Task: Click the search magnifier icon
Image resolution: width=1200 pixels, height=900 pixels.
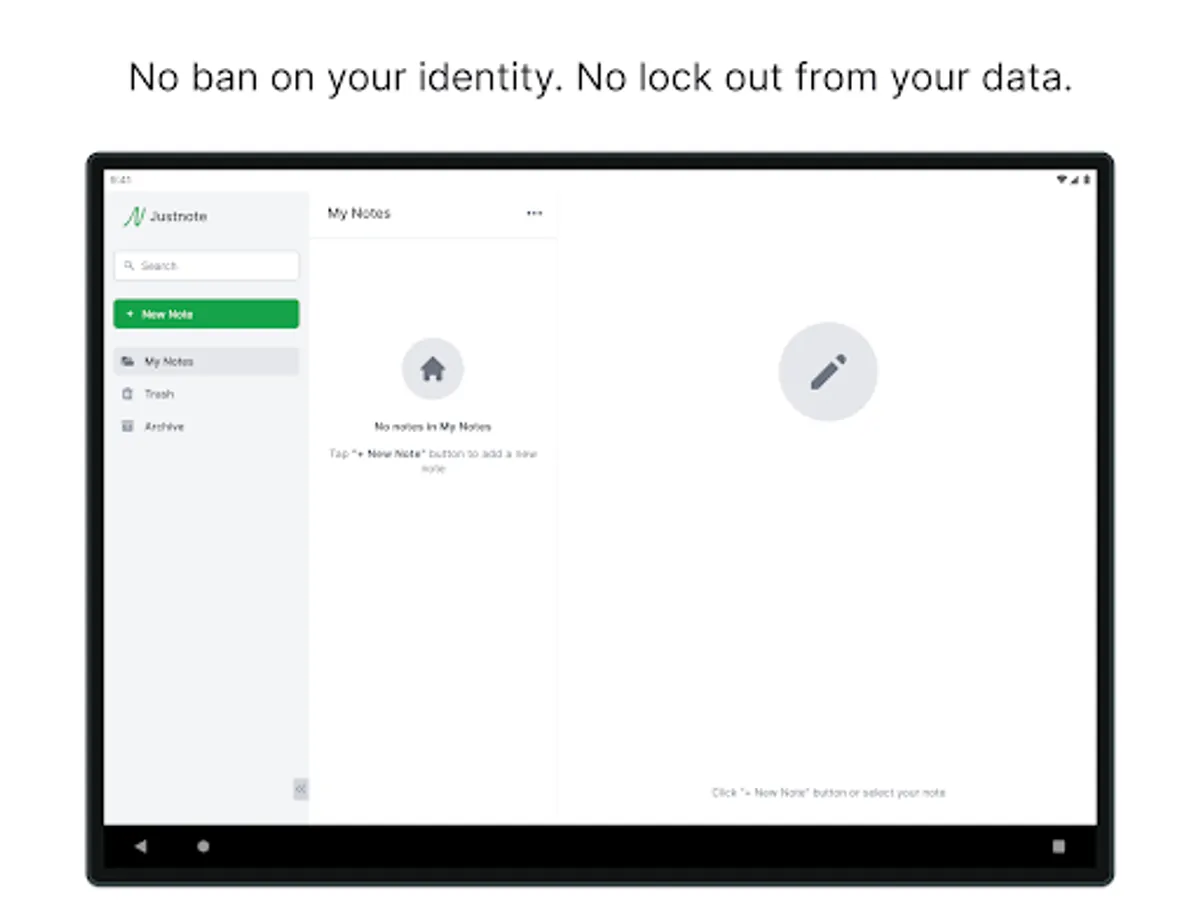Action: point(129,266)
